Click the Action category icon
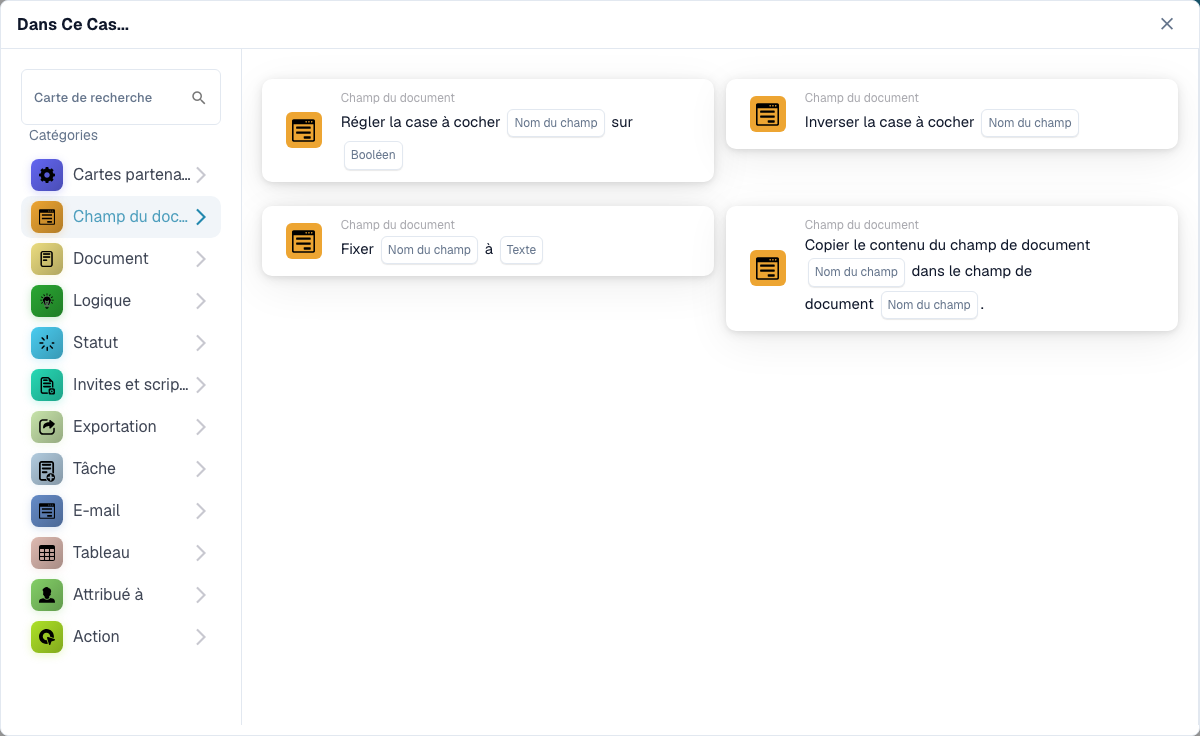This screenshot has width=1200, height=736. coord(47,637)
